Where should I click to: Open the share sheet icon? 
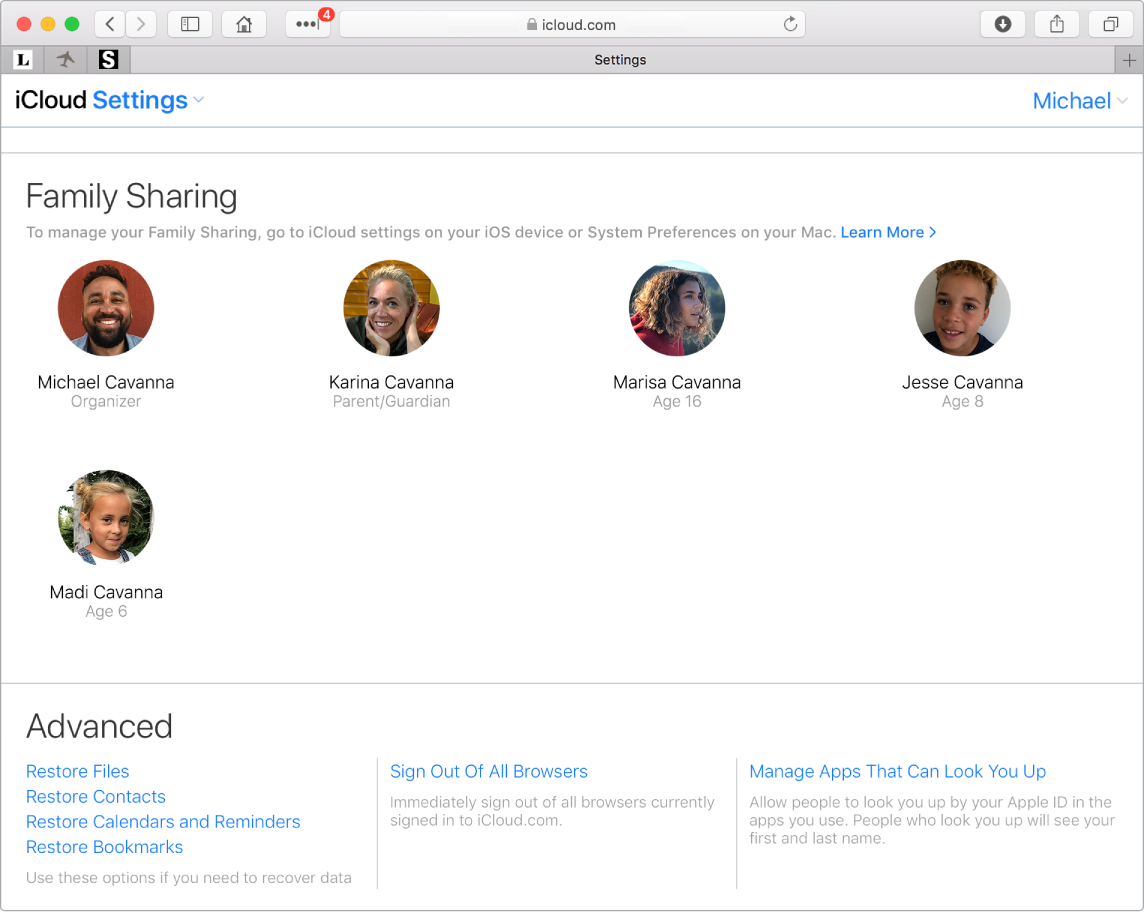pos(1056,24)
